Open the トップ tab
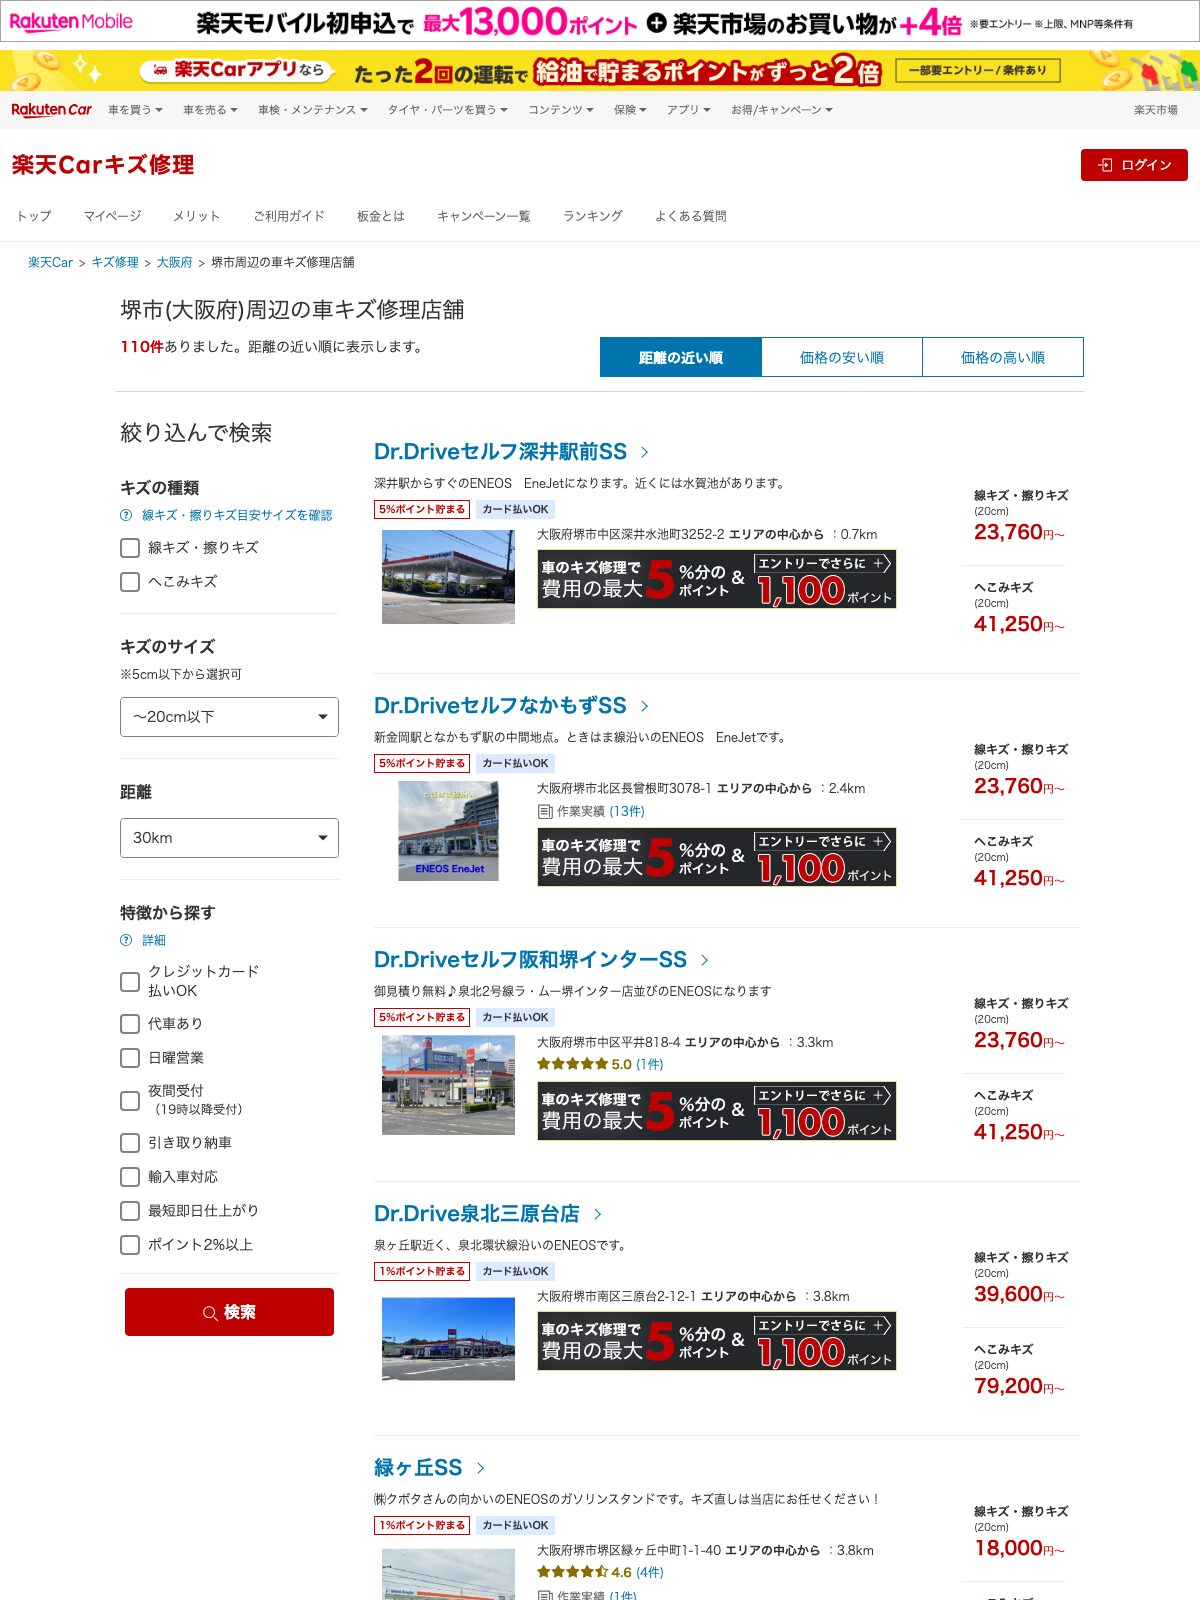 click(x=34, y=216)
